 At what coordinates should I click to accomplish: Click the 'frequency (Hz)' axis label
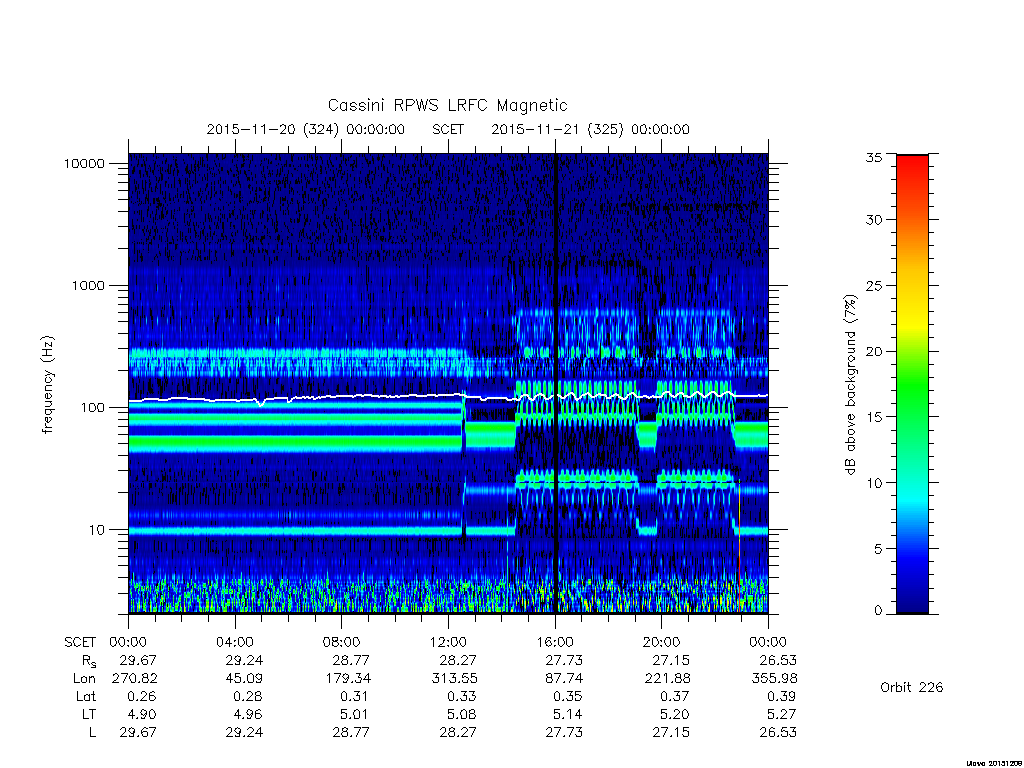48,384
